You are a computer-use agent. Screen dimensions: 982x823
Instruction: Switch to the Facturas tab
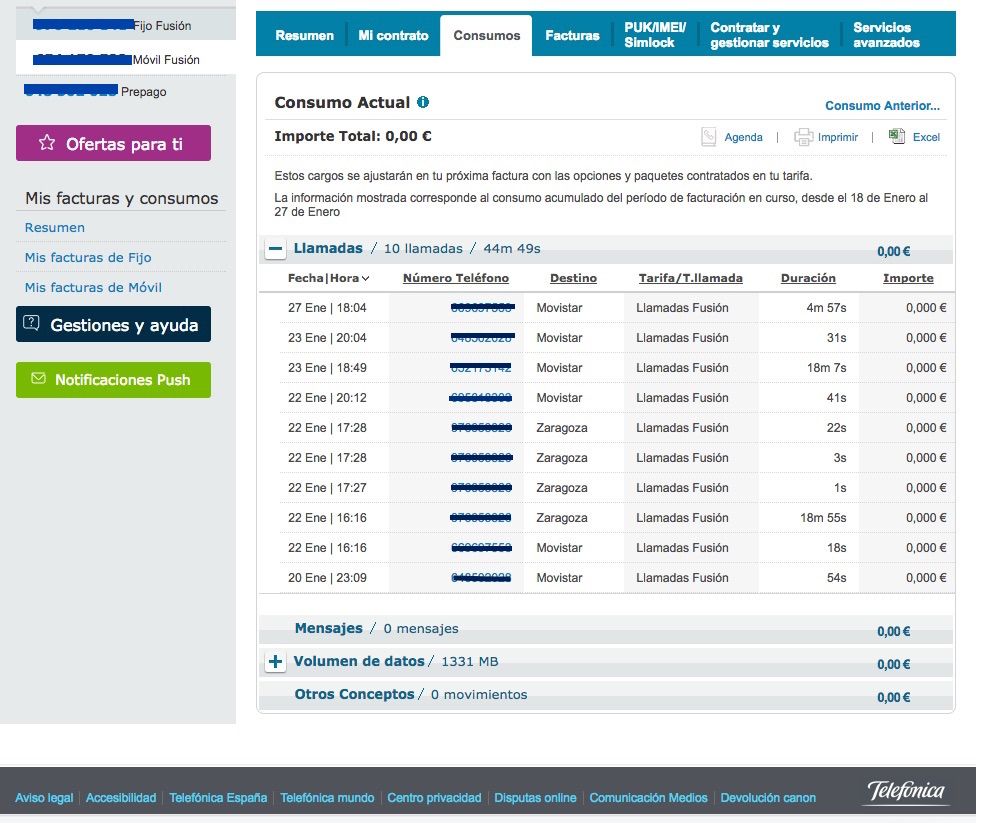pos(572,35)
